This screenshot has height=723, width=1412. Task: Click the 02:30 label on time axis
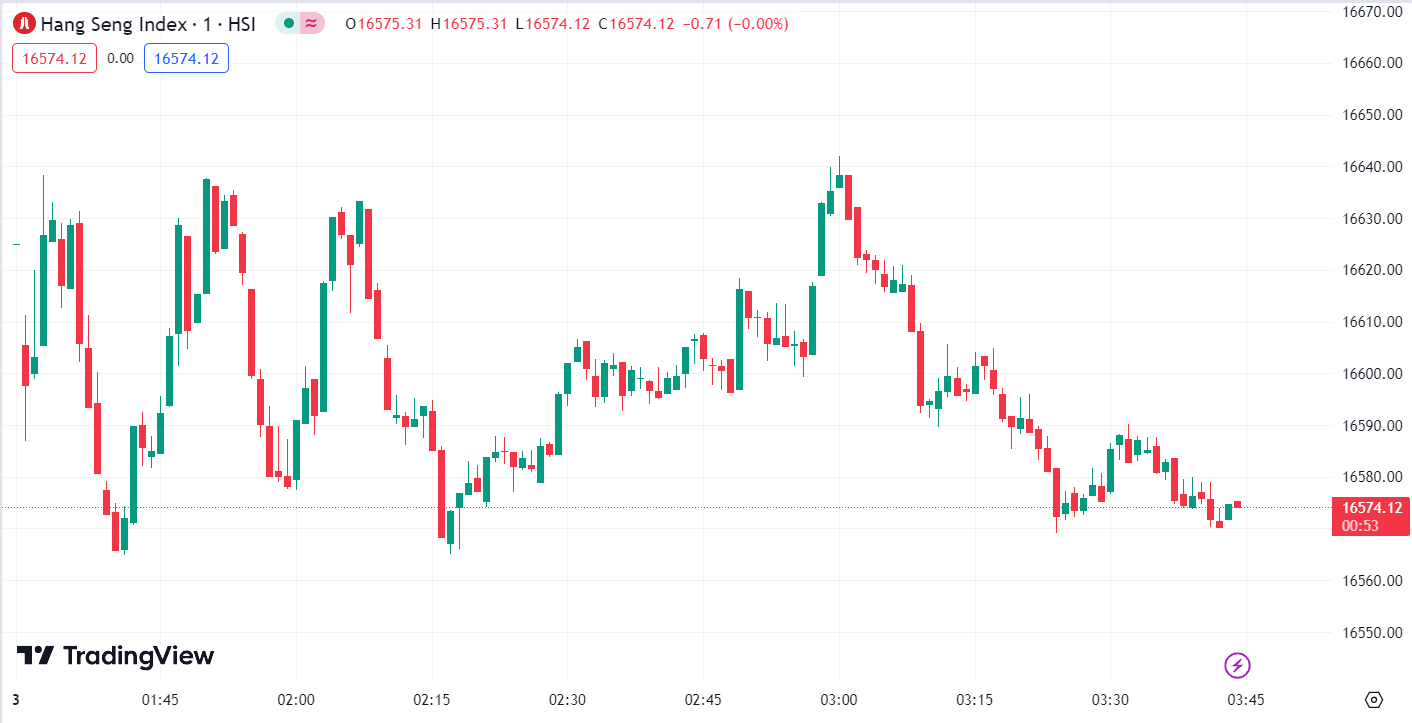coord(566,699)
